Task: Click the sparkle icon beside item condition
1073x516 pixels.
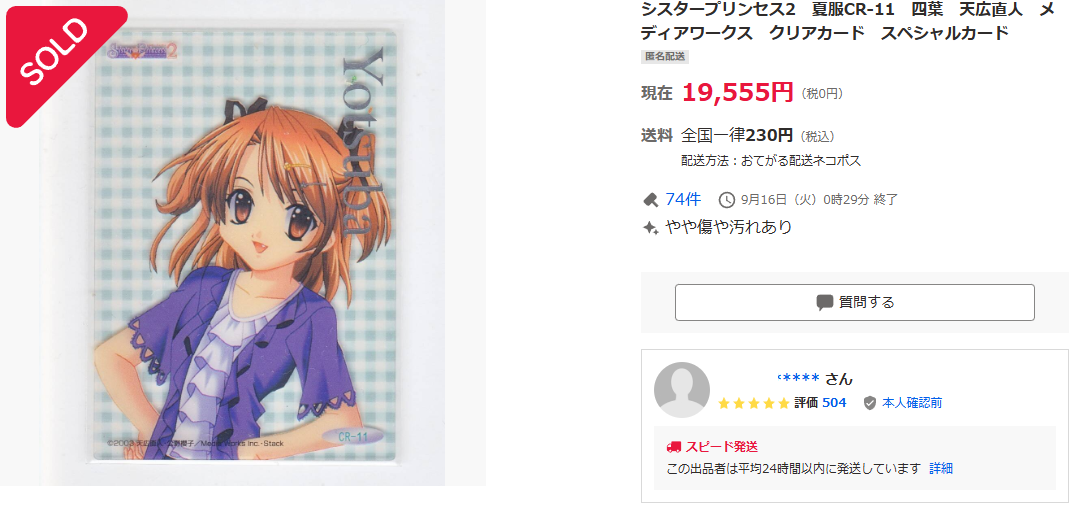Action: (650, 227)
